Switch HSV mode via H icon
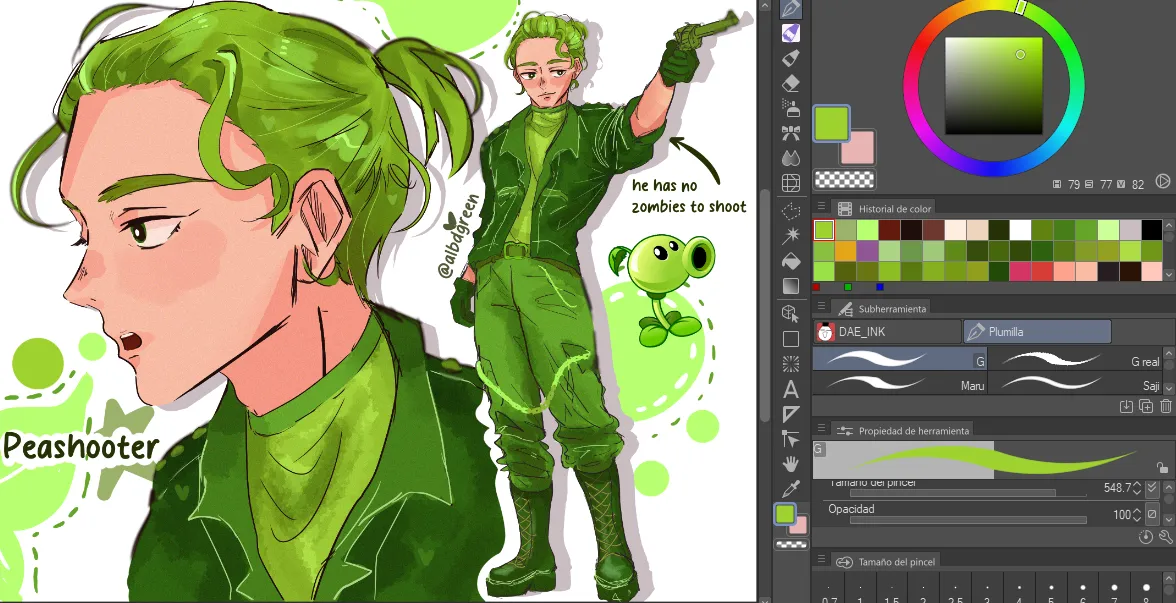The height and width of the screenshot is (603, 1176). click(1057, 184)
